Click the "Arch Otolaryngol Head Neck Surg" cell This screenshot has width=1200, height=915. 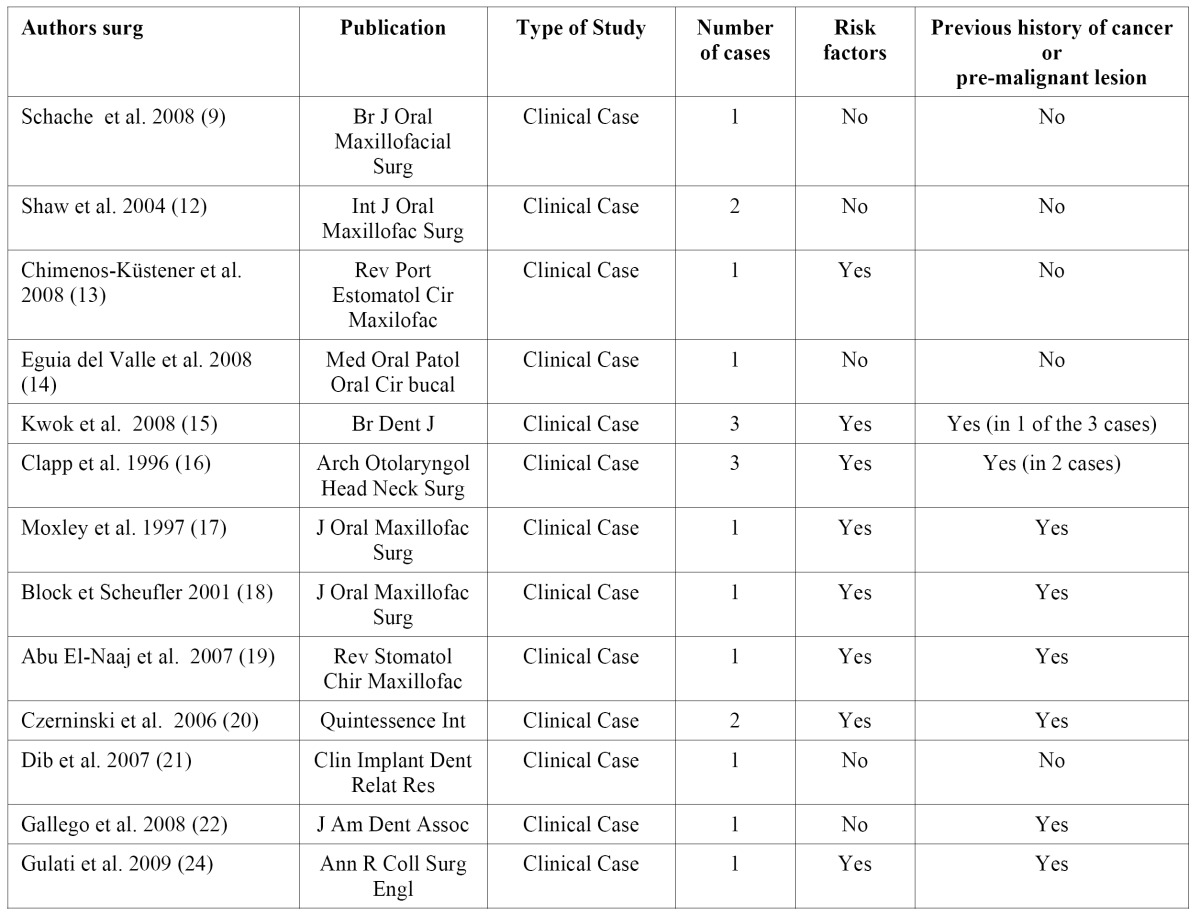(393, 476)
